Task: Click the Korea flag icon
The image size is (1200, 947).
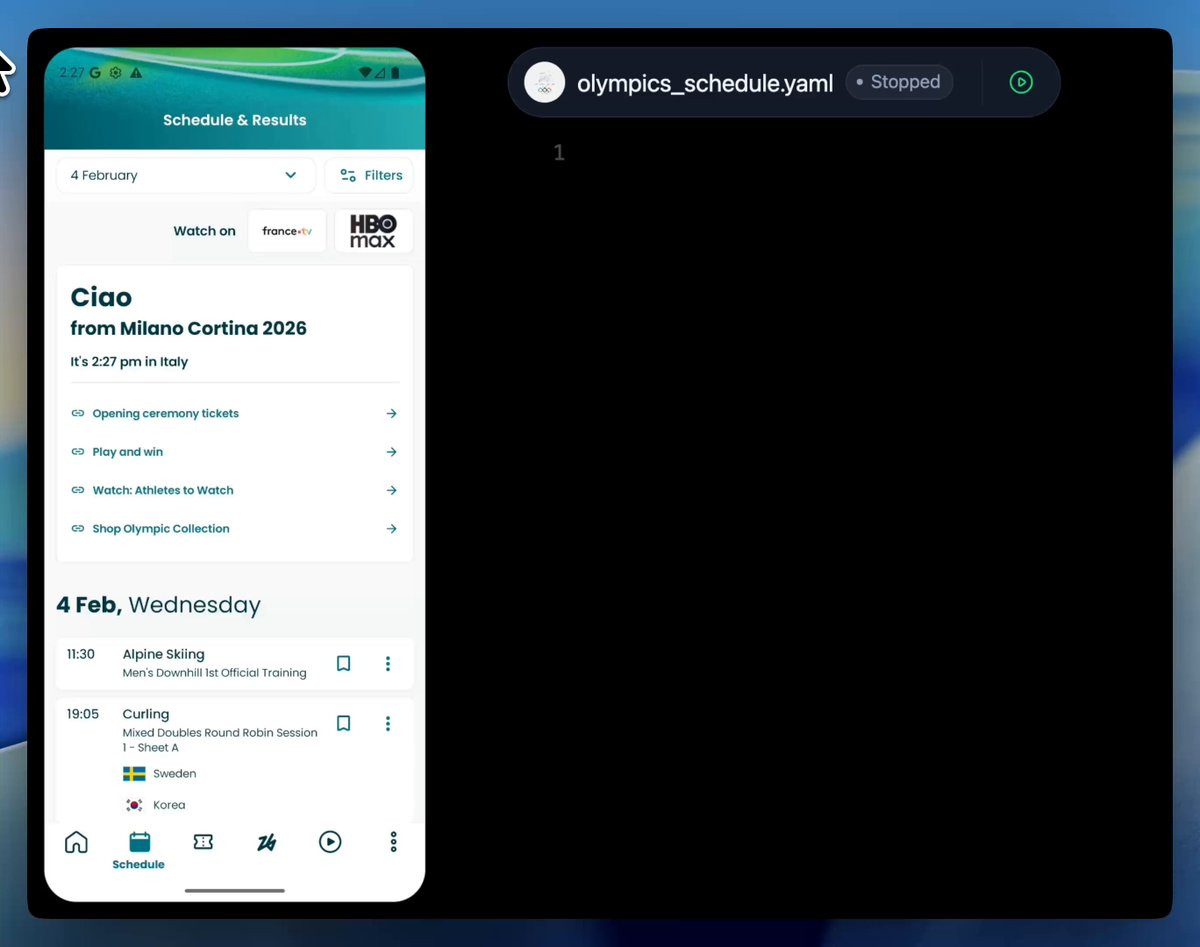Action: pyautogui.click(x=134, y=805)
